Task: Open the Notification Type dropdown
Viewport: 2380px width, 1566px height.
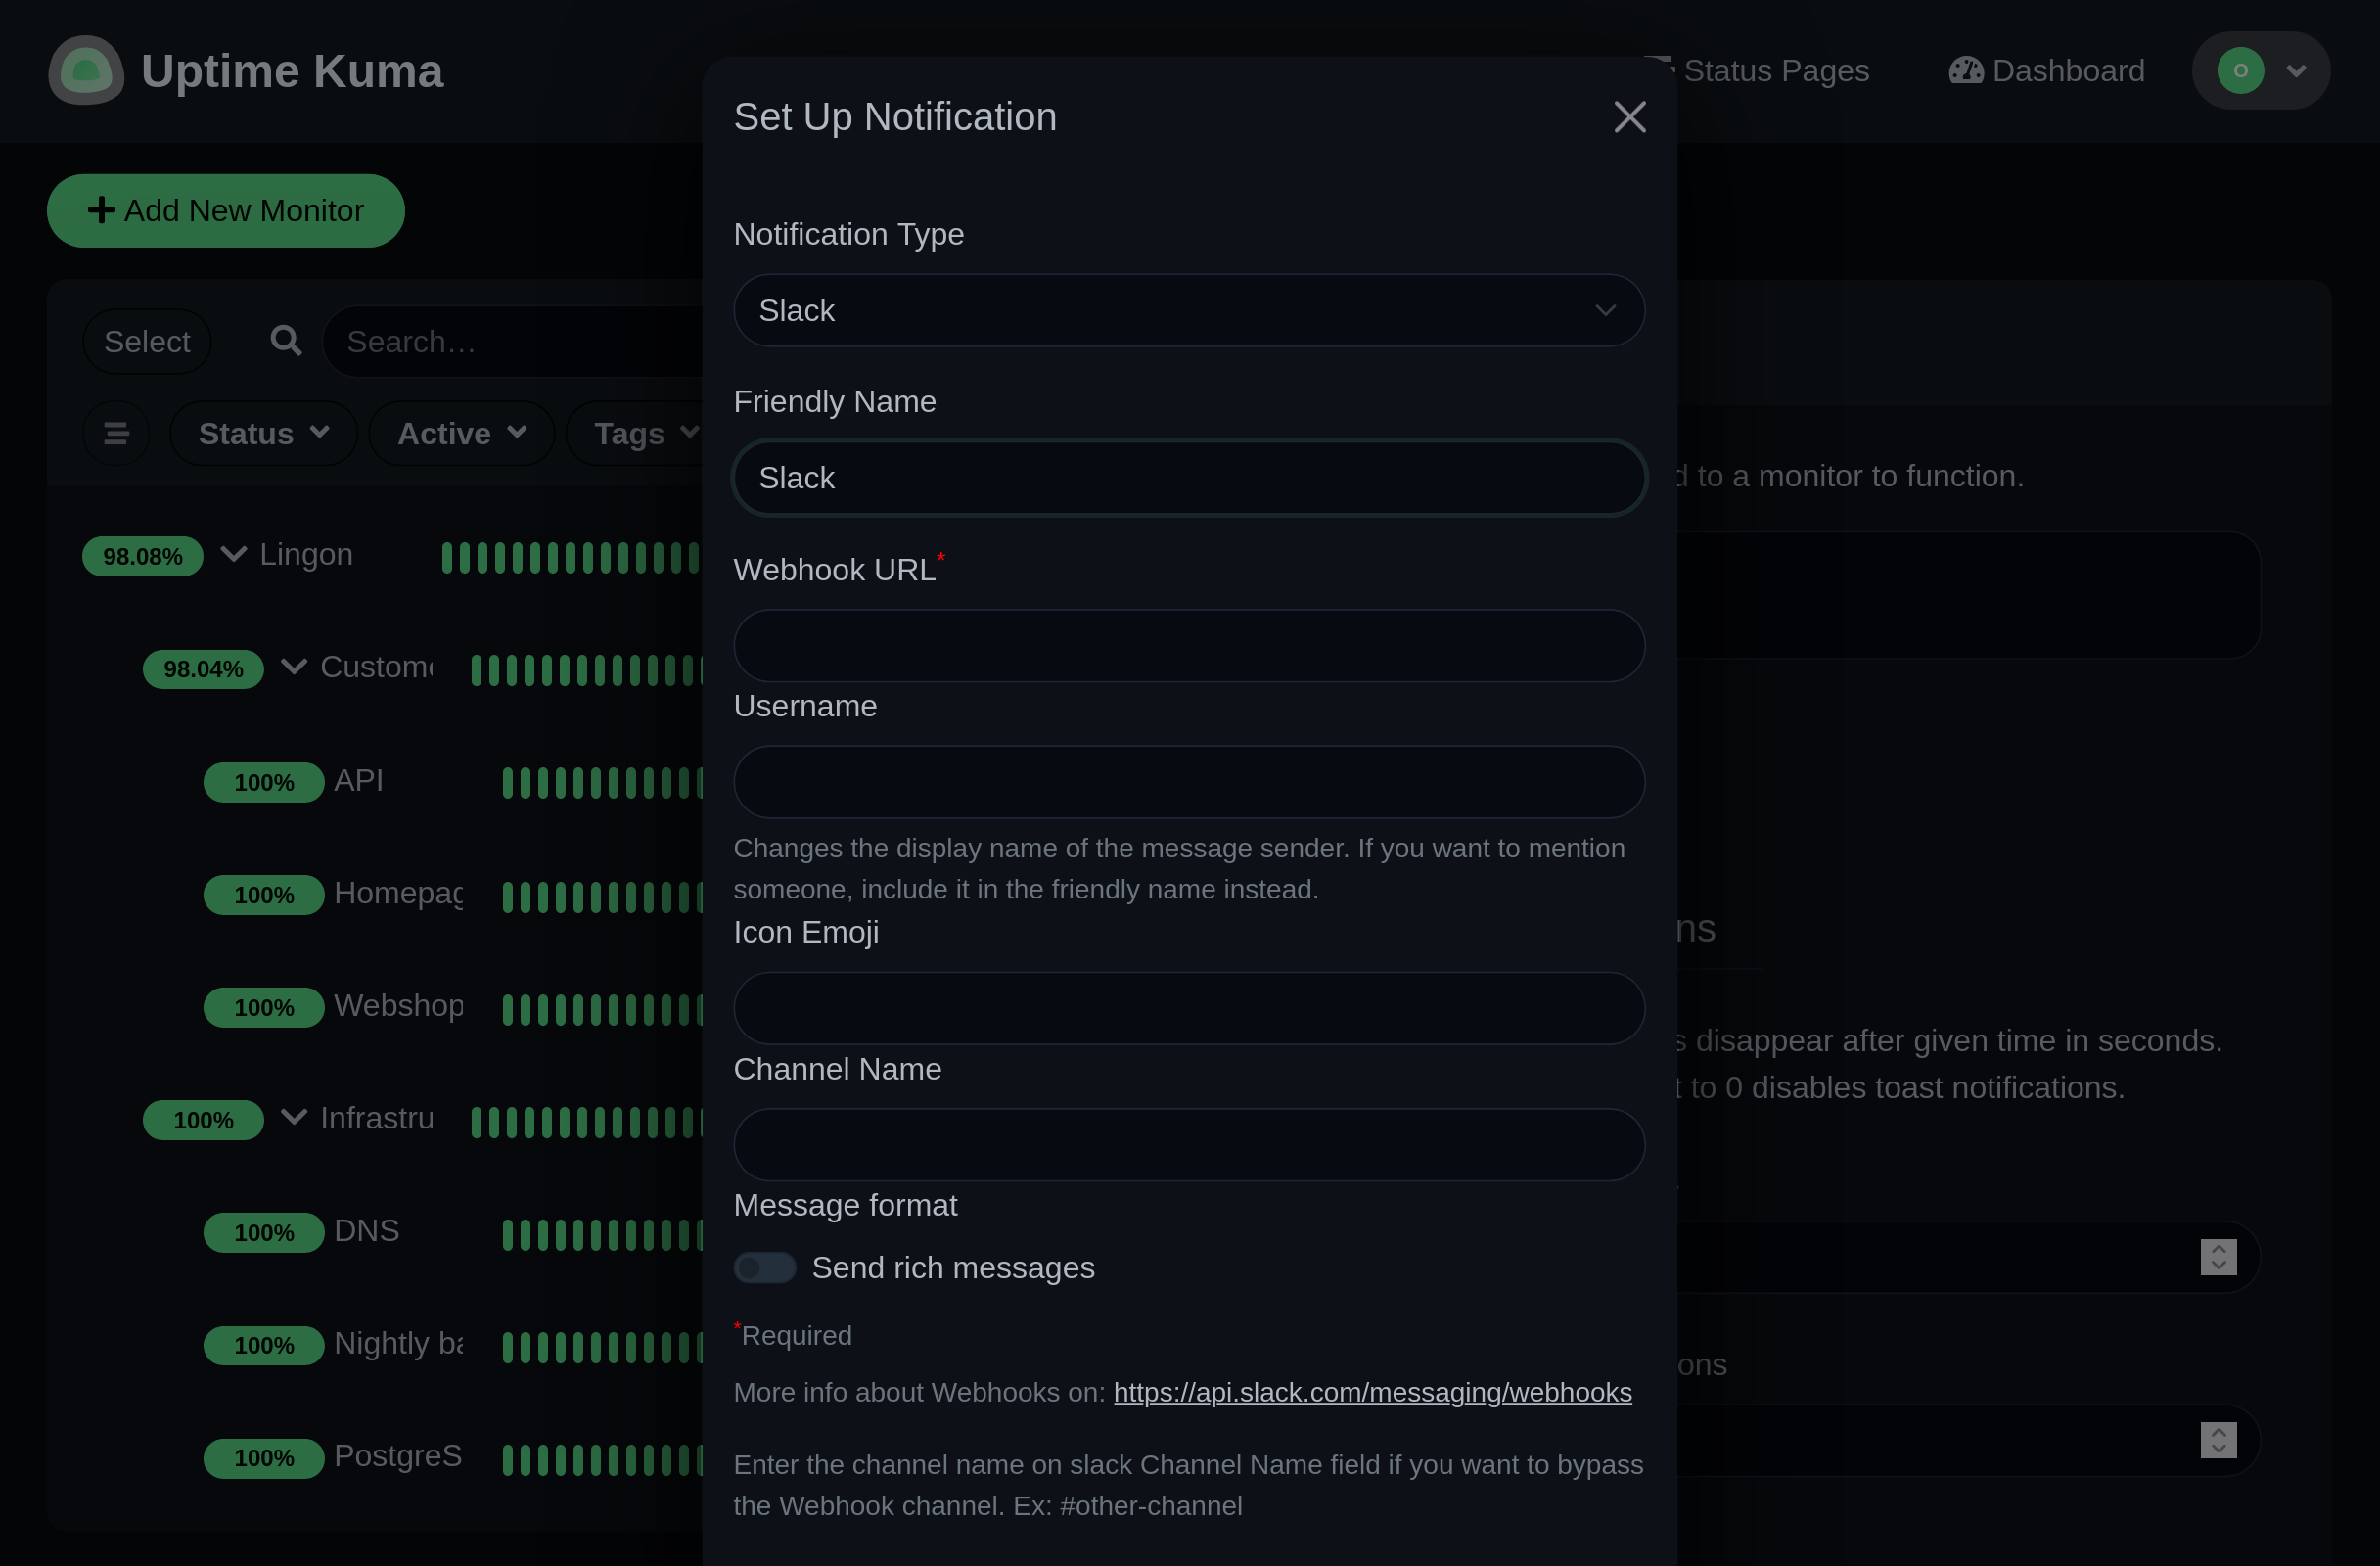Action: pos(1188,310)
